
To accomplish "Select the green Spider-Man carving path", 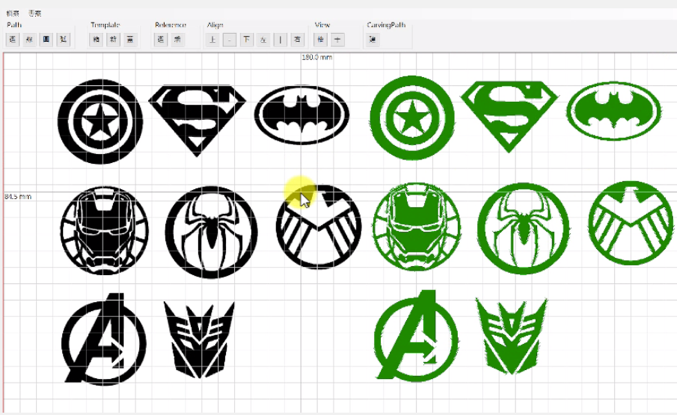I will point(523,228).
